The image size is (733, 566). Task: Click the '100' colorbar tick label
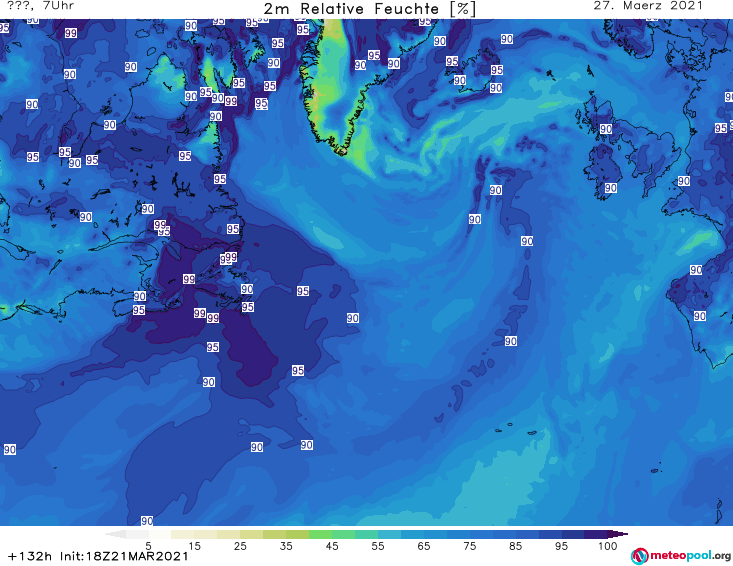click(607, 545)
